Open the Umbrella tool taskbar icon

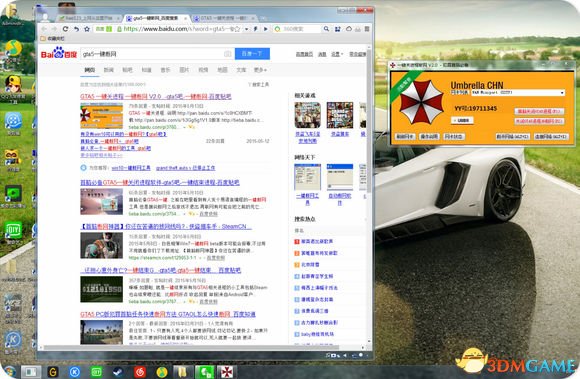click(x=226, y=372)
